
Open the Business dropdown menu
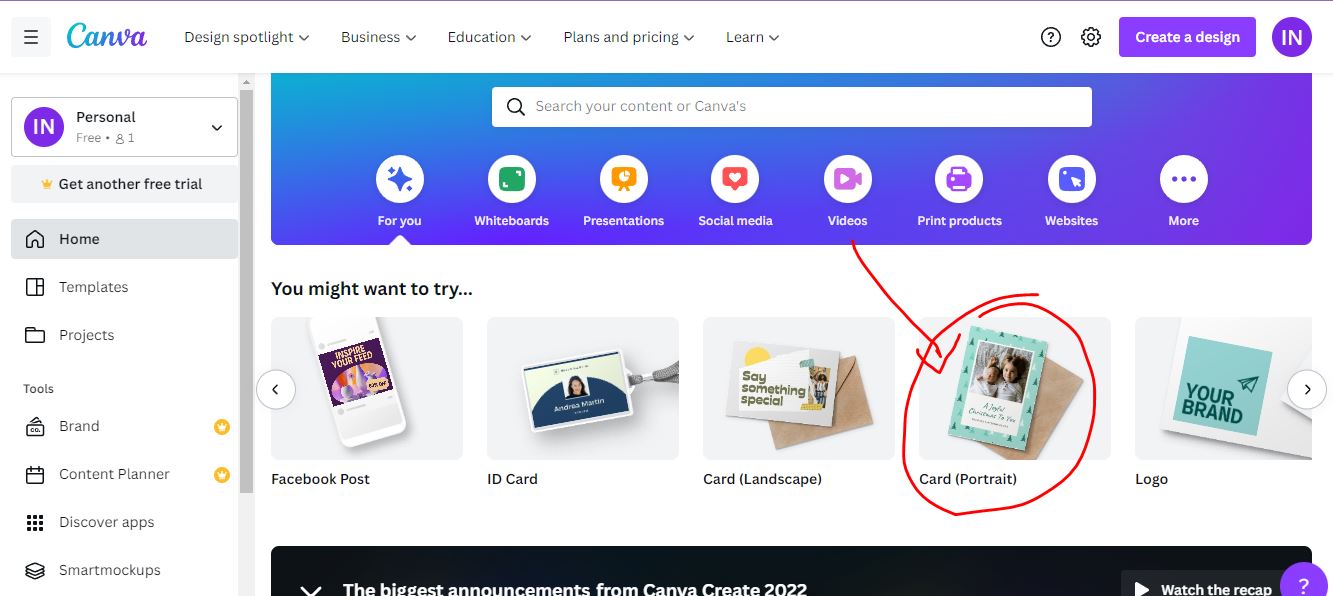click(x=378, y=36)
